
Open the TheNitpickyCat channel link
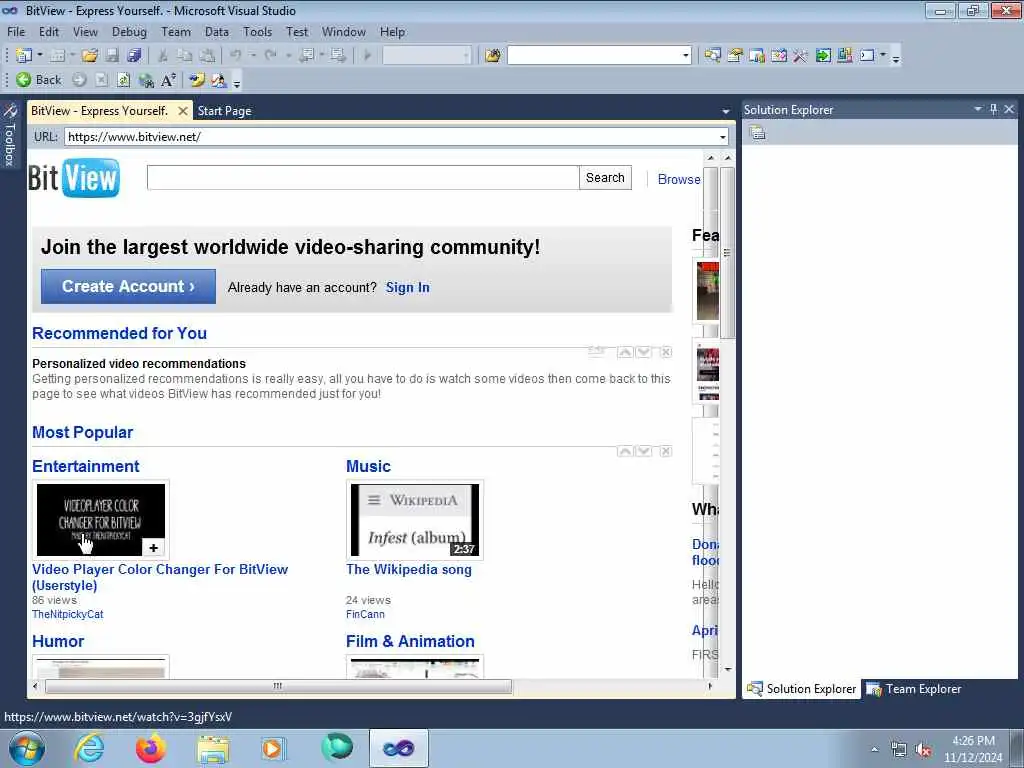[67, 615]
